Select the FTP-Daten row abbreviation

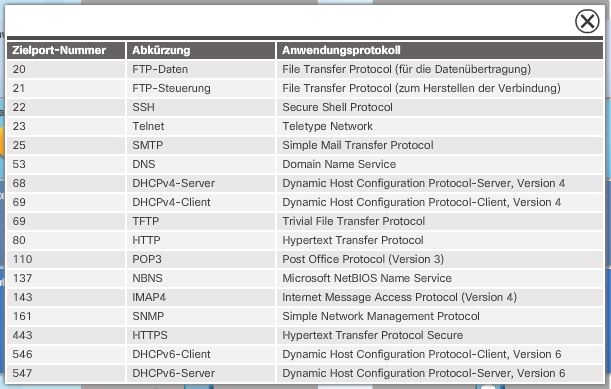click(x=201, y=69)
